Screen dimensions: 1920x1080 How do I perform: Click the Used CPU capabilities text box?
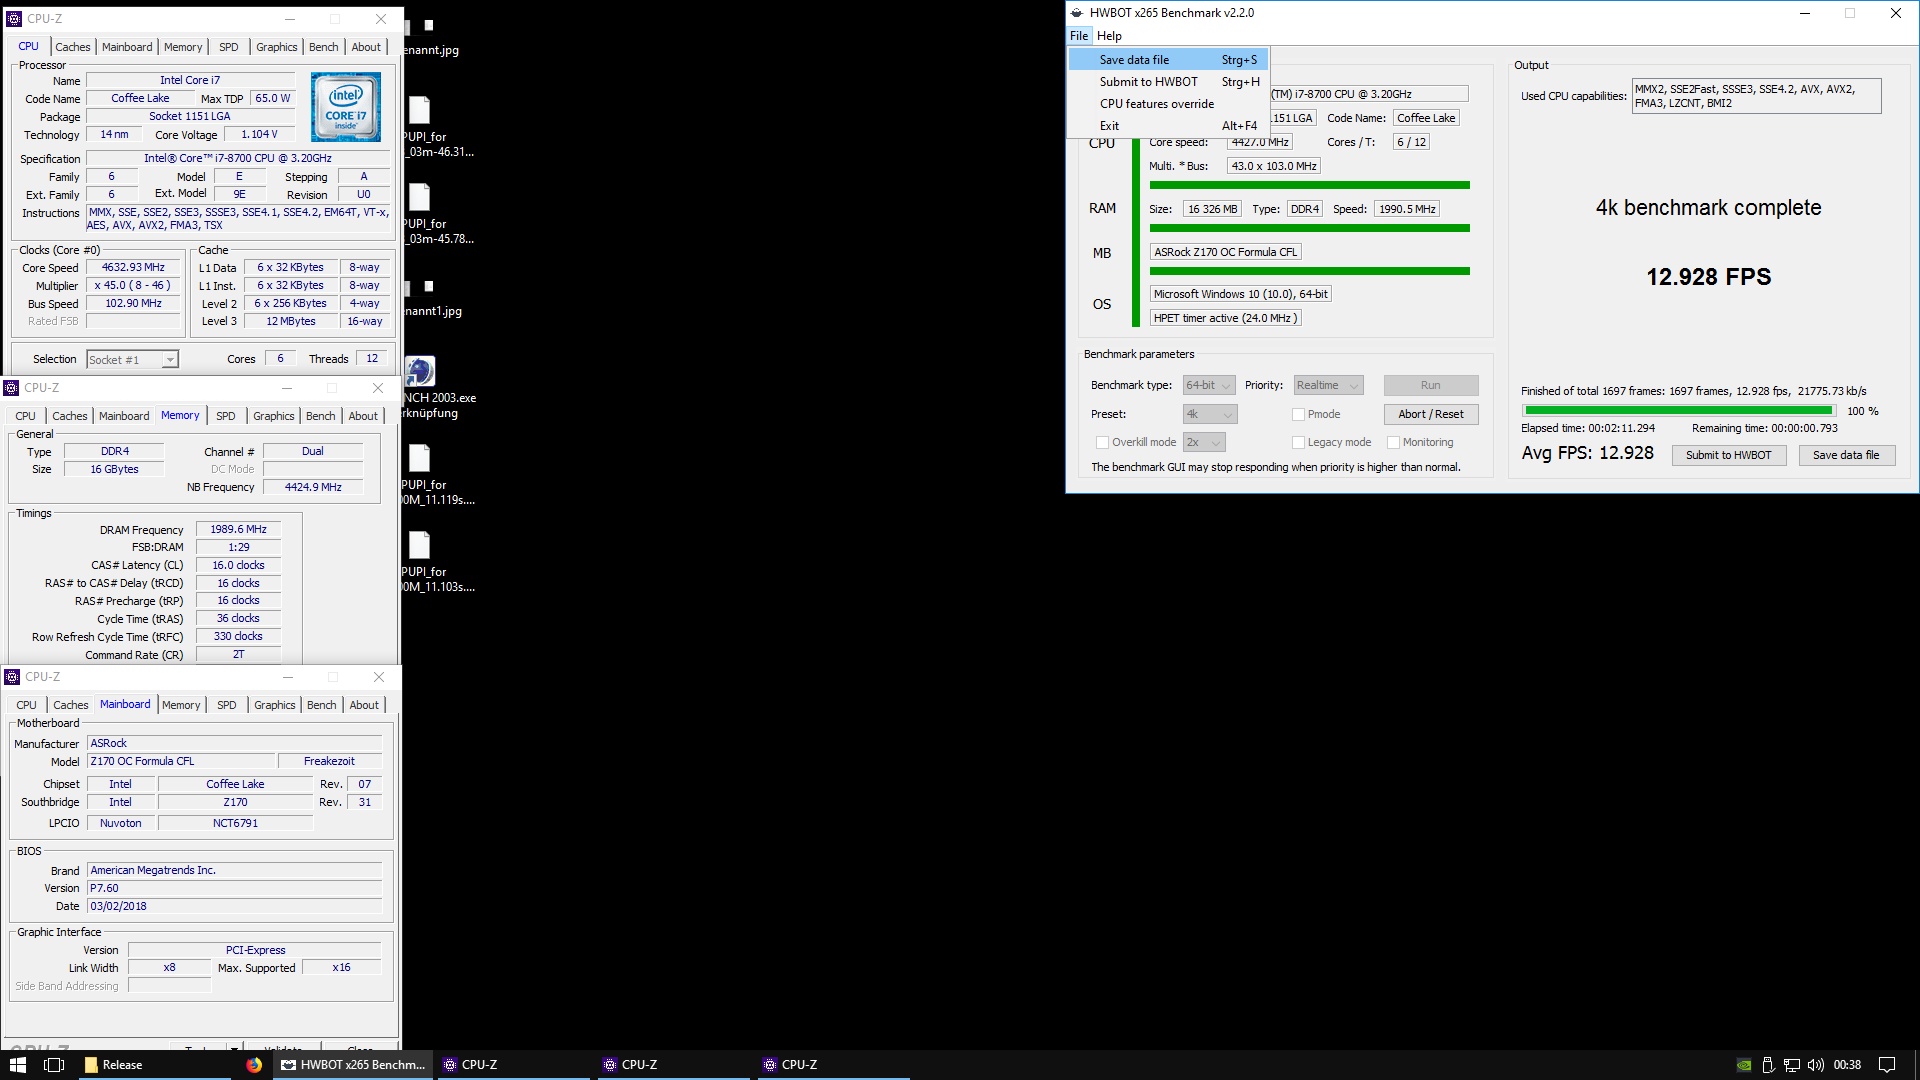pos(1756,96)
